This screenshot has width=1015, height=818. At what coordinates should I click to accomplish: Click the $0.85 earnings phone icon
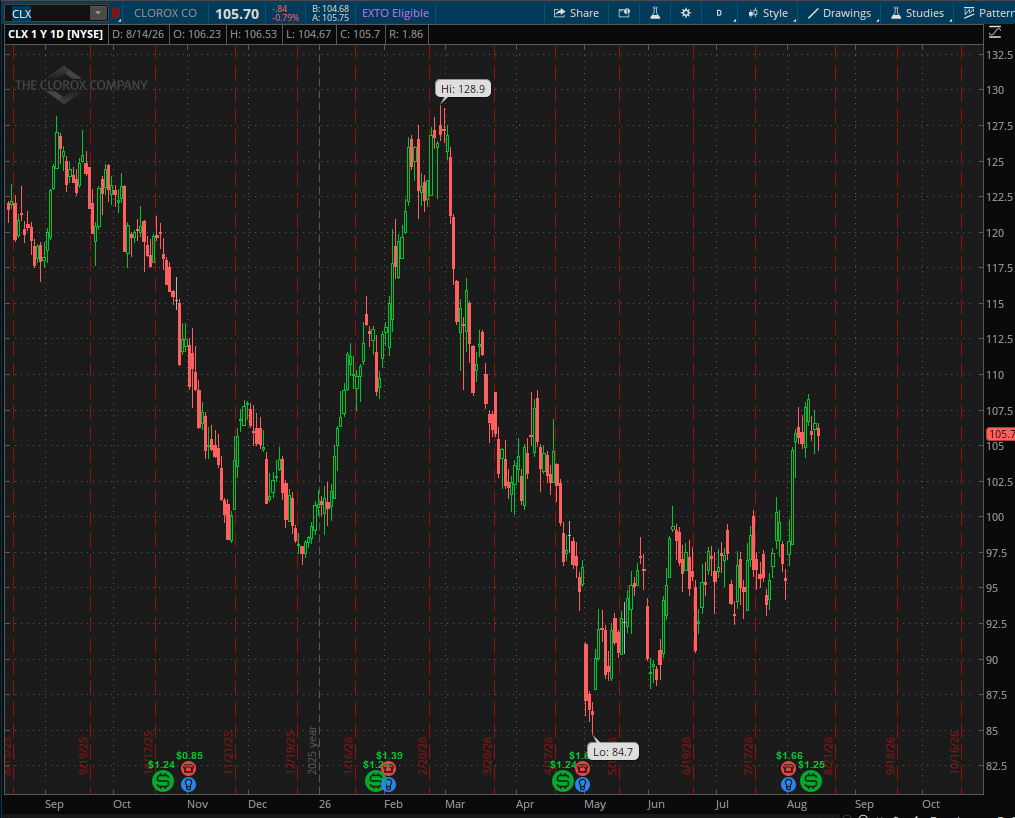(188, 769)
